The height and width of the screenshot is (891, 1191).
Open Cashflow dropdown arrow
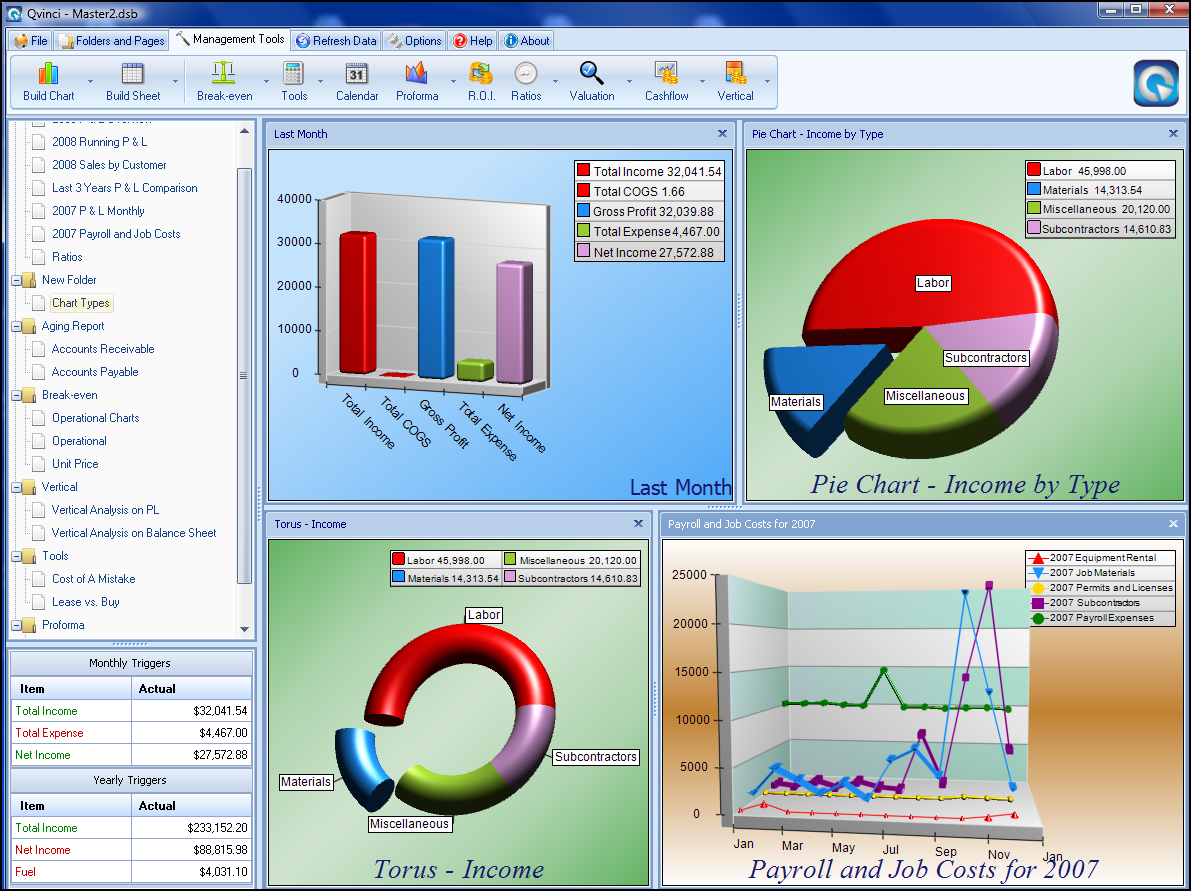tap(703, 81)
